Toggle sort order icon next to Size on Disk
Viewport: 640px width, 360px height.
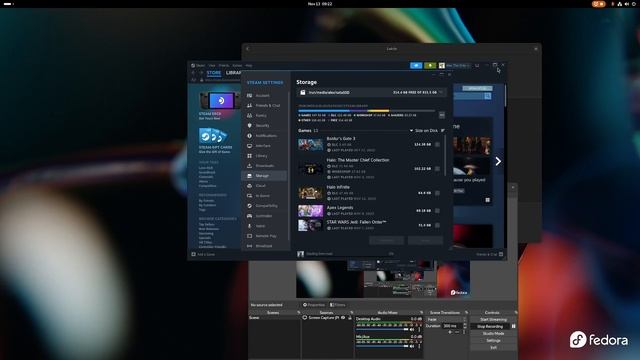[443, 131]
